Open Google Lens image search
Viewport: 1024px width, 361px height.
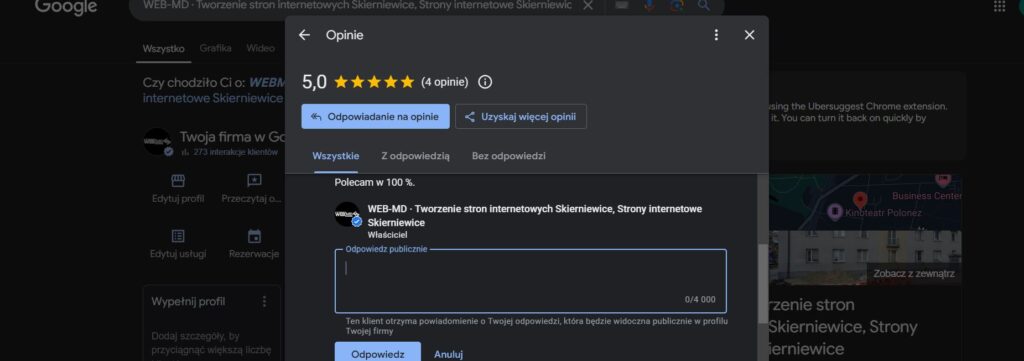click(677, 5)
